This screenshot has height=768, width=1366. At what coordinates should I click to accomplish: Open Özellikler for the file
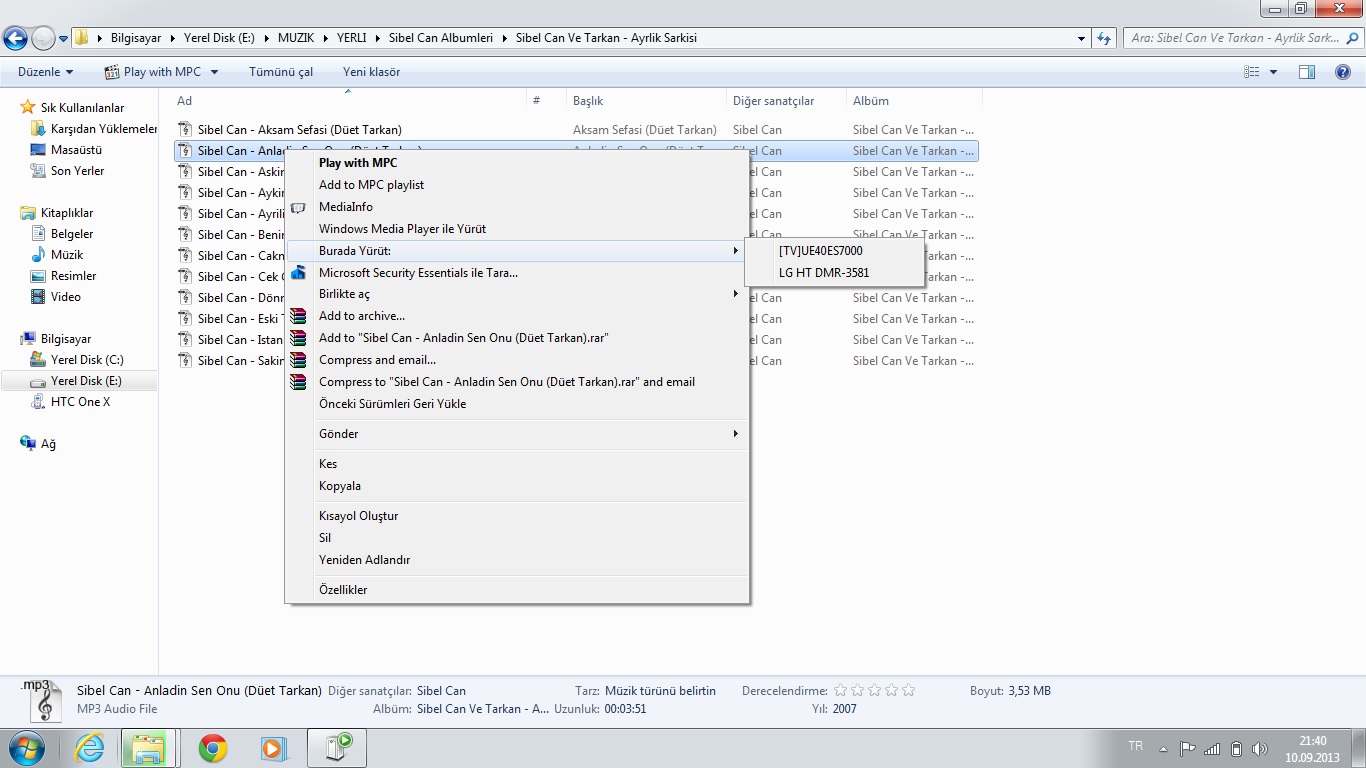343,590
